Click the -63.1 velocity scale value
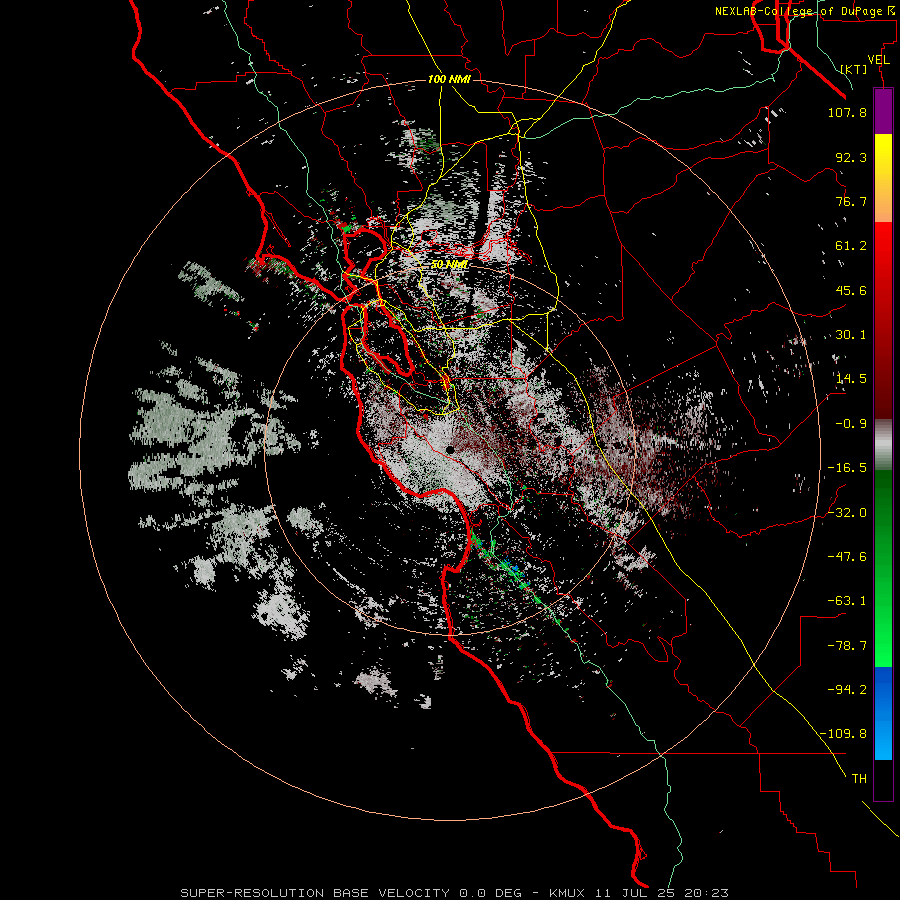 point(847,601)
